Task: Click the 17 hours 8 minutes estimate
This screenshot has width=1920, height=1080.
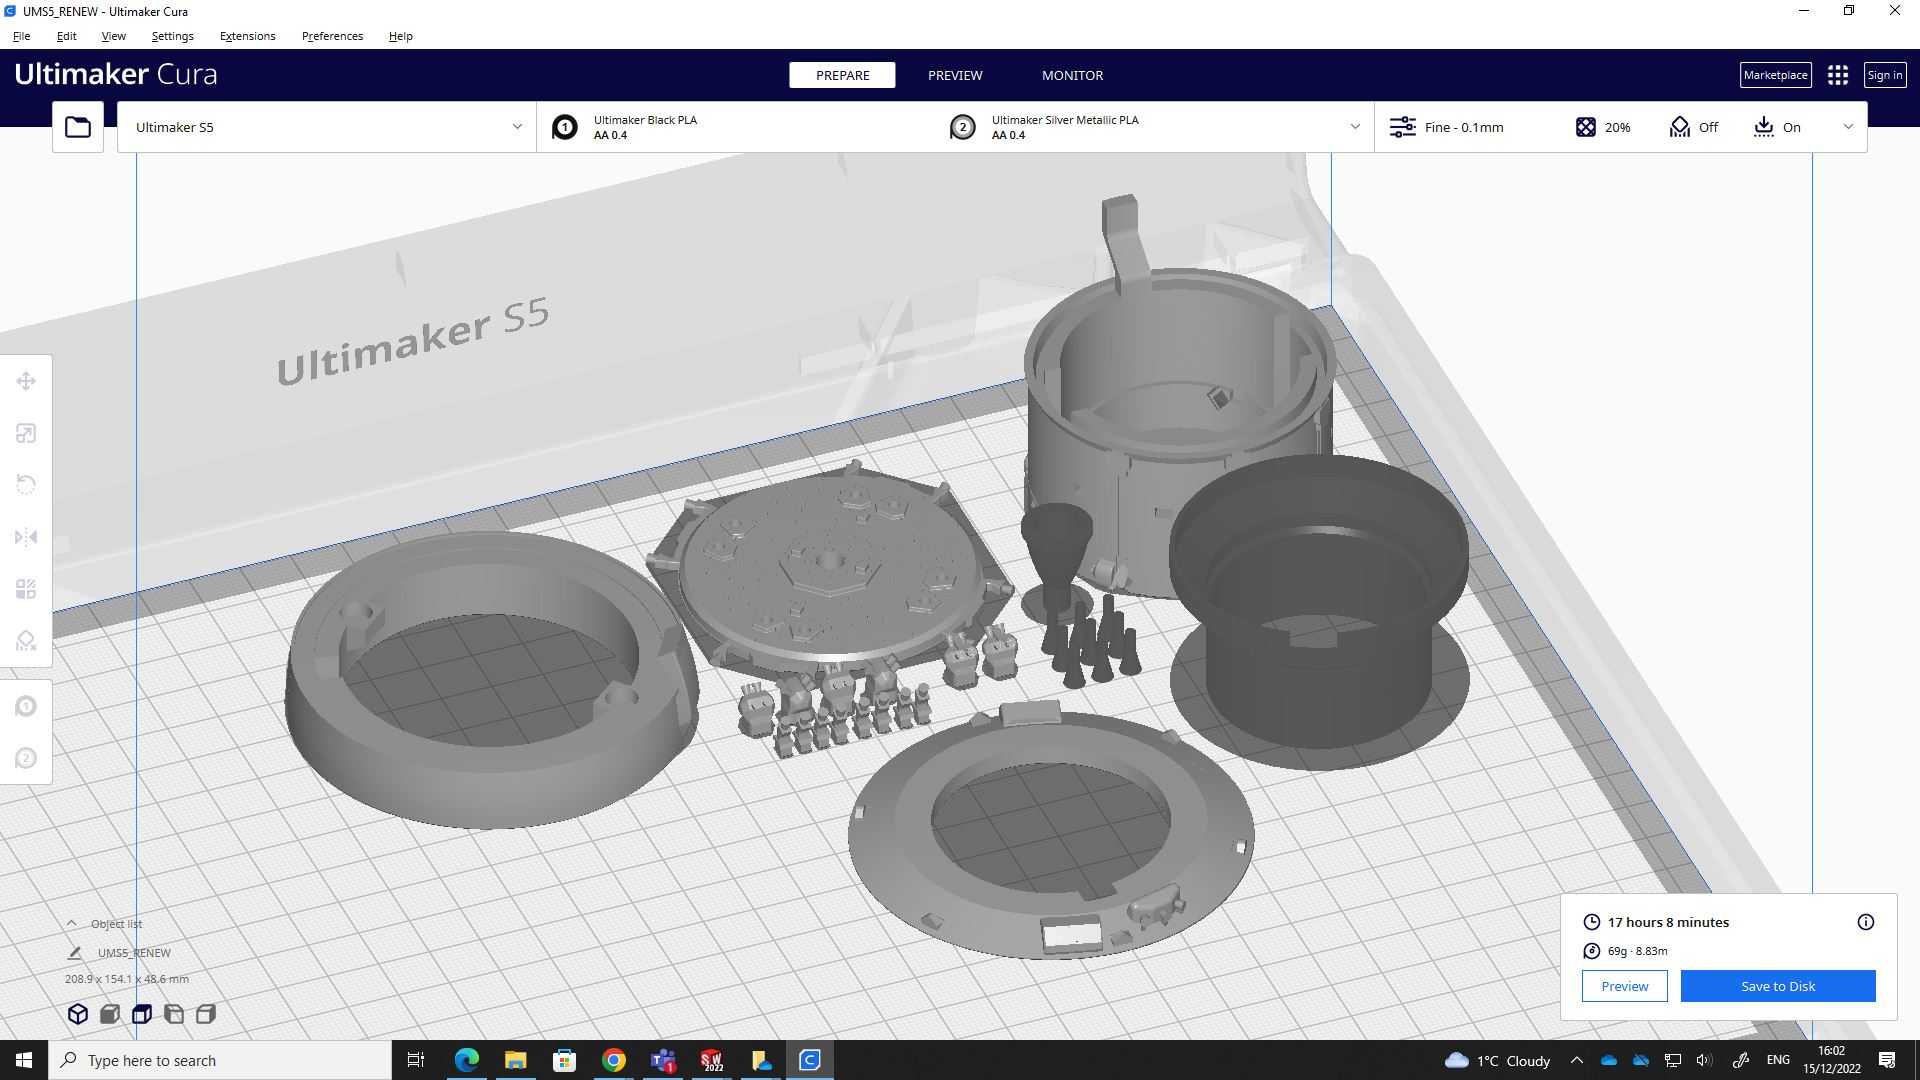Action: click(x=1668, y=922)
